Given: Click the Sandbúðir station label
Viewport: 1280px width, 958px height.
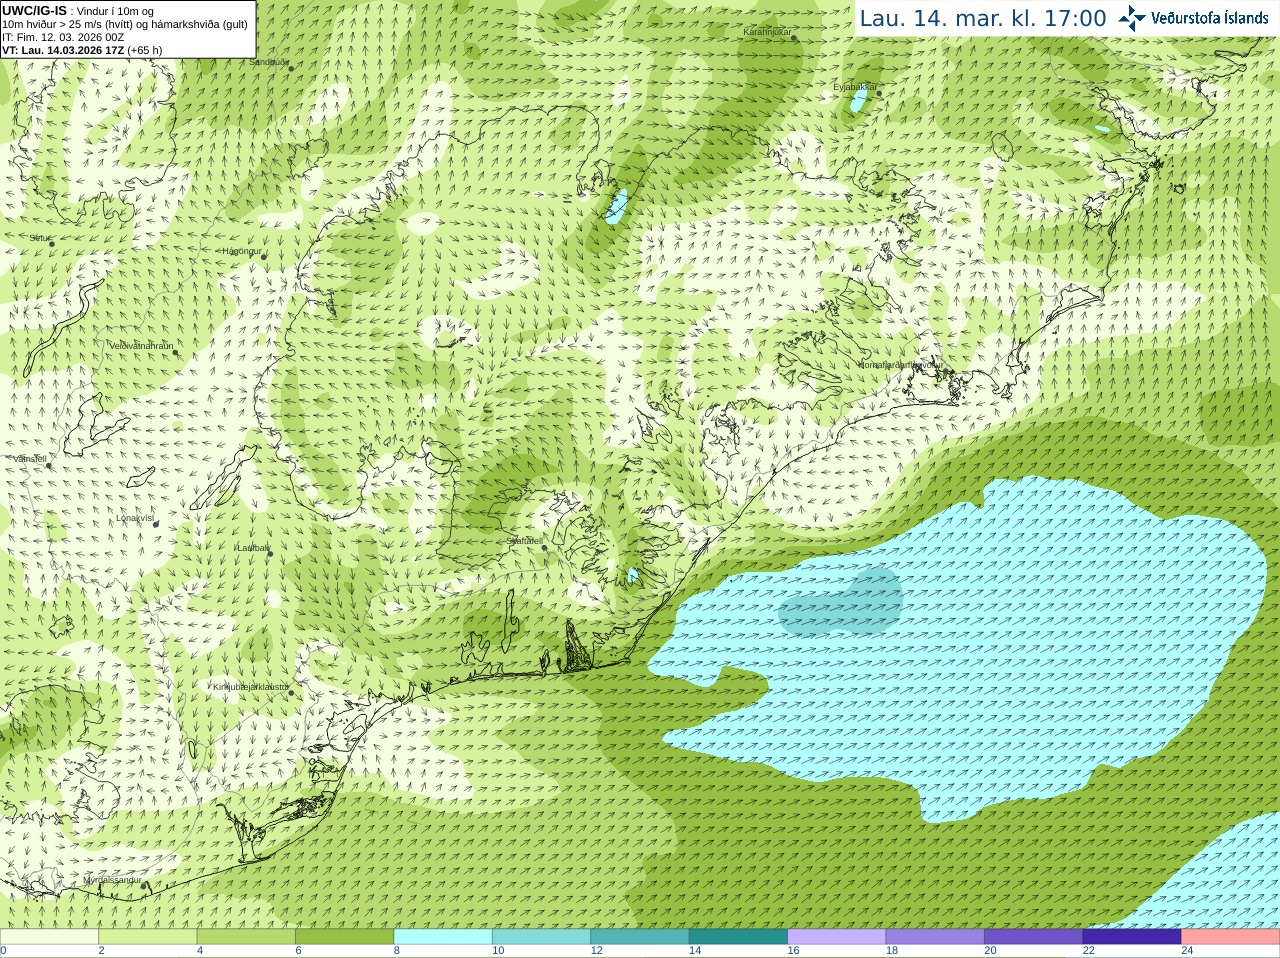Looking at the screenshot, I should pyautogui.click(x=269, y=62).
